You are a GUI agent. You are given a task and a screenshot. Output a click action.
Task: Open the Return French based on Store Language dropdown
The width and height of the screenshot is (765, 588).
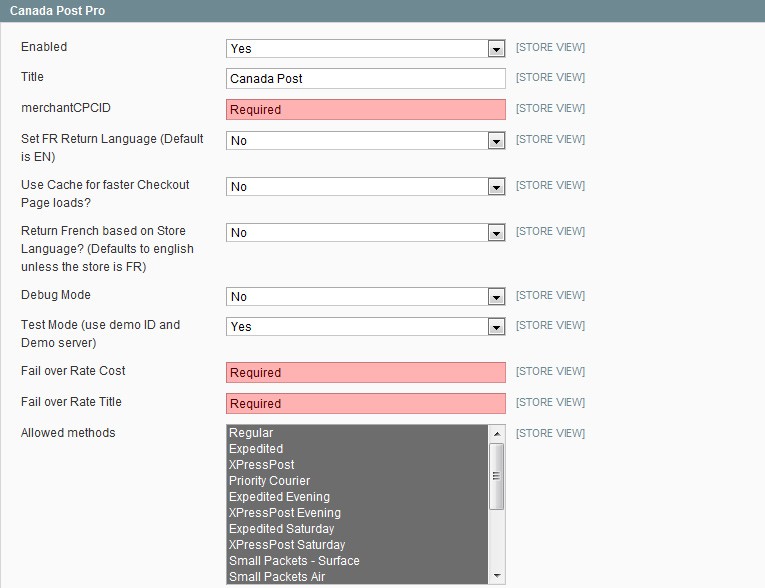[365, 232]
